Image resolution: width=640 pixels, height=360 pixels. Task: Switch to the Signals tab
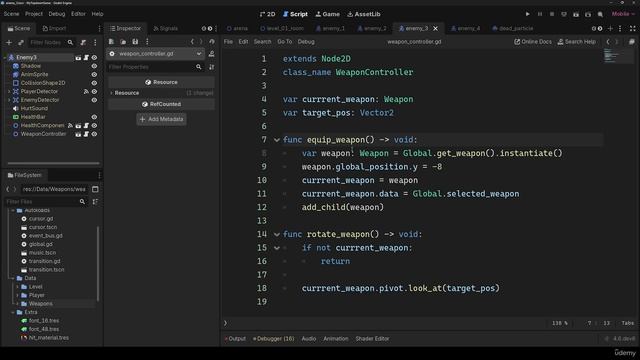point(165,29)
